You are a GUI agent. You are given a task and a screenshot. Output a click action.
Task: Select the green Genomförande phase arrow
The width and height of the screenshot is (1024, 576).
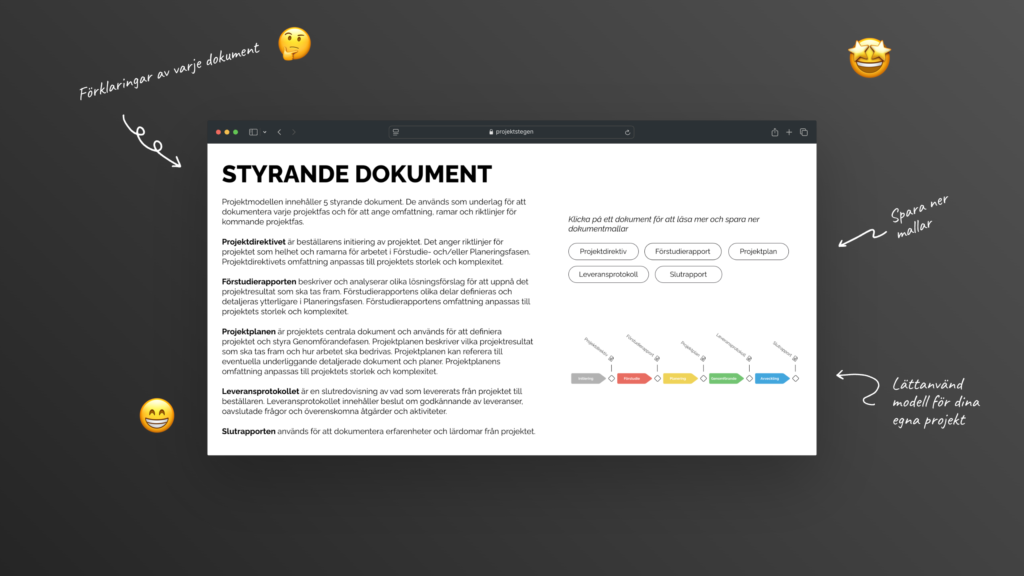coord(725,378)
